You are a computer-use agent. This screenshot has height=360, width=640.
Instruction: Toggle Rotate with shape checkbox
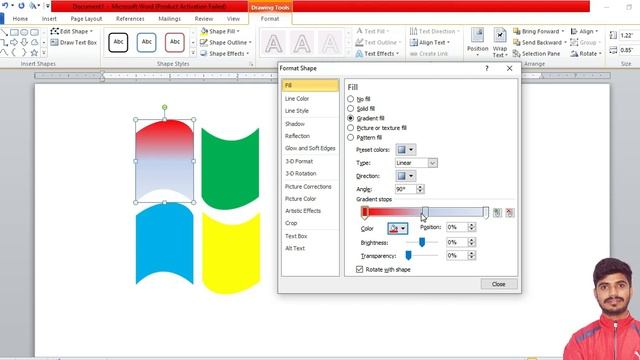pos(359,269)
